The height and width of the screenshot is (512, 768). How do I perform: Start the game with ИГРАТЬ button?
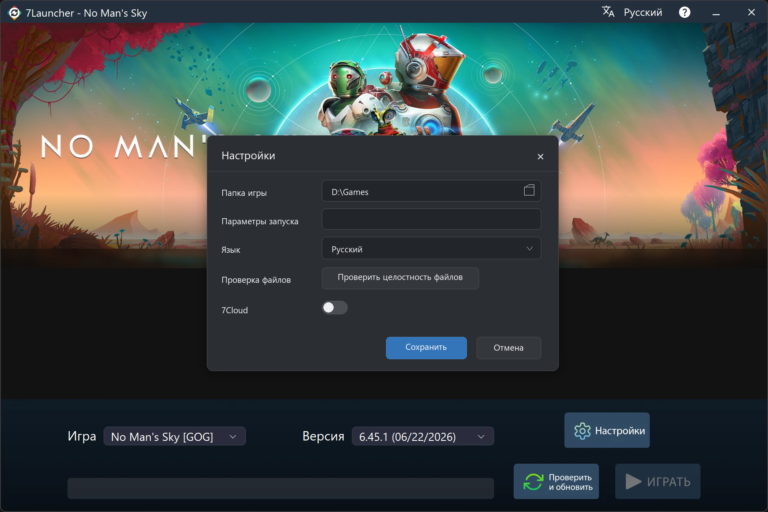pos(657,482)
